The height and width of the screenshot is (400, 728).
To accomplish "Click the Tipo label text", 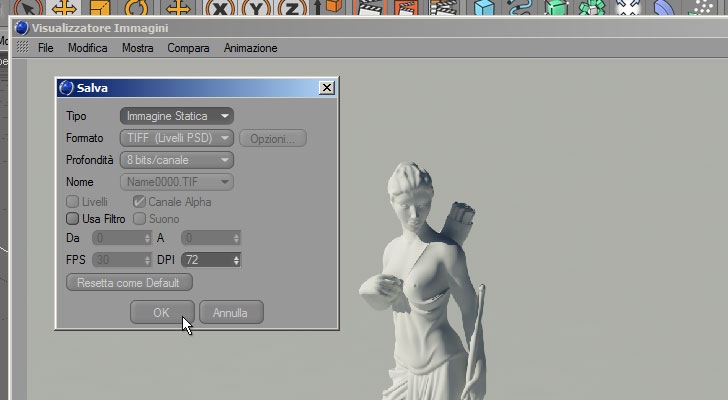I will [76, 116].
